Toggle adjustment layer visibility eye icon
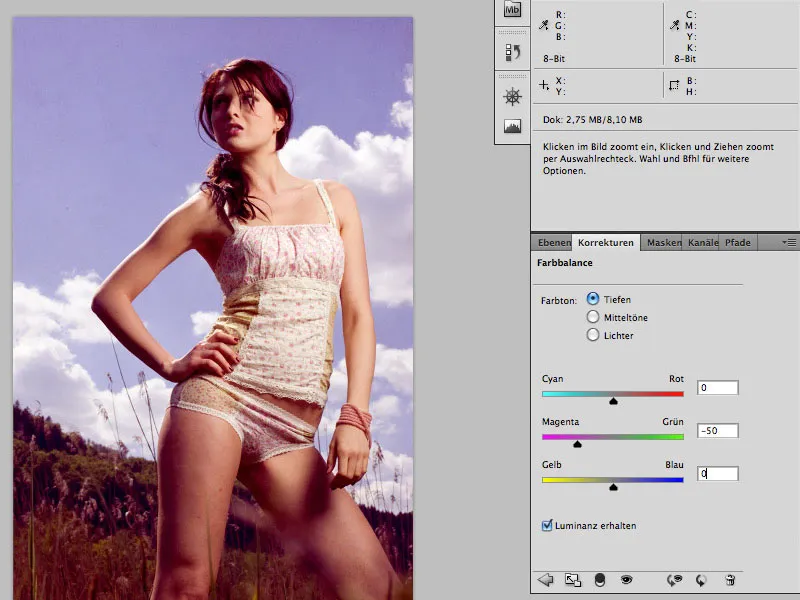 (x=626, y=580)
